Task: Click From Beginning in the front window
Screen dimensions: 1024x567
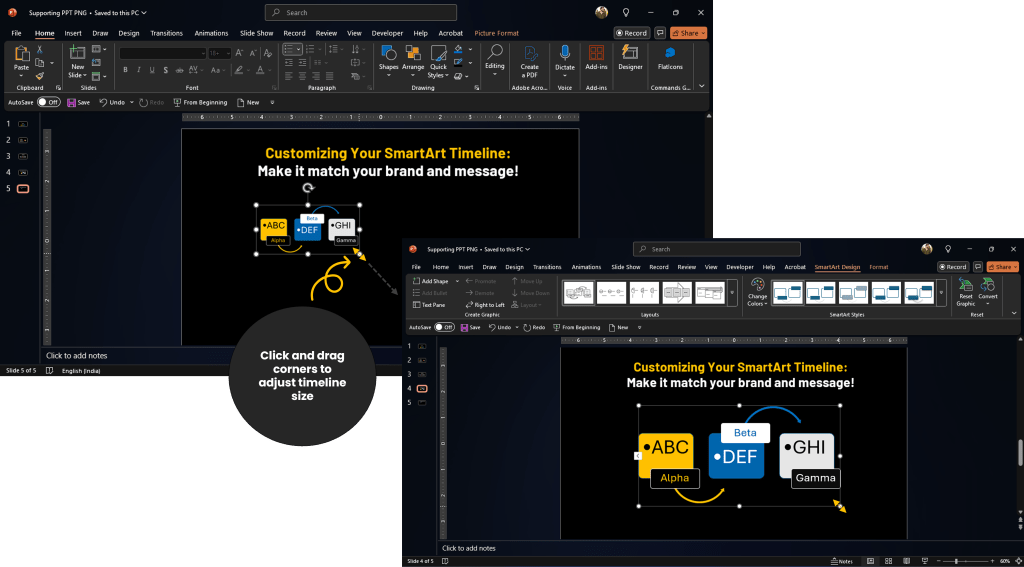Action: (x=576, y=327)
